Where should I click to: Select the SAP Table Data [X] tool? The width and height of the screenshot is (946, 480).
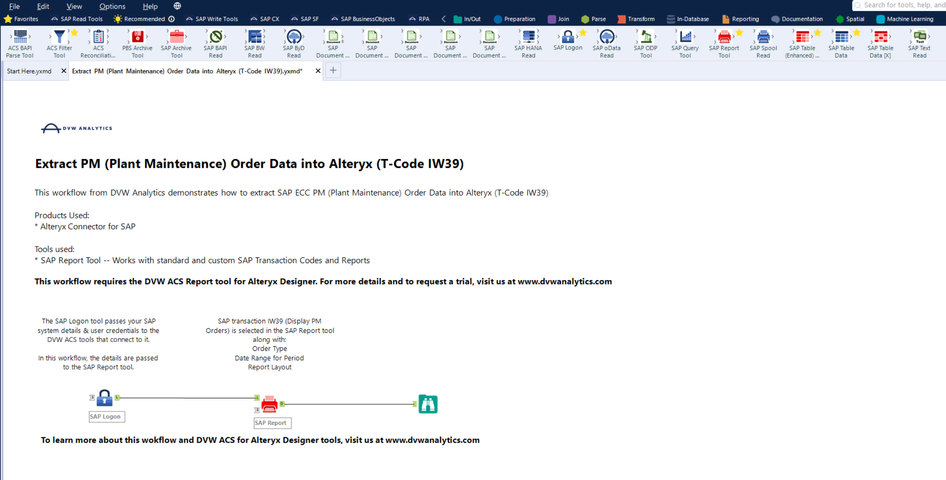(881, 36)
